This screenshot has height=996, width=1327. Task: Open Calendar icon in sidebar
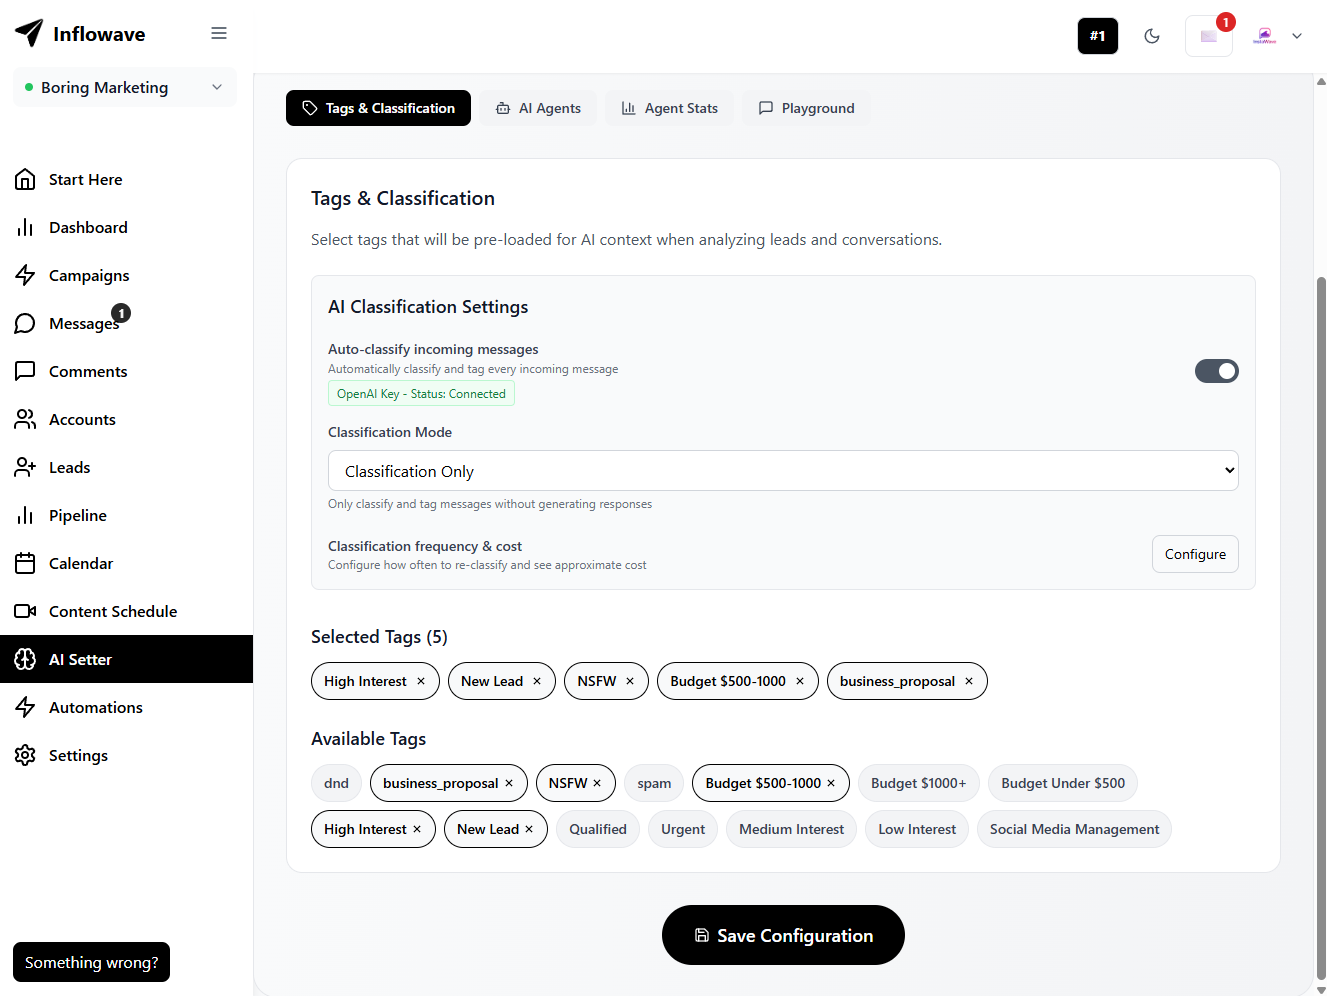tap(26, 563)
